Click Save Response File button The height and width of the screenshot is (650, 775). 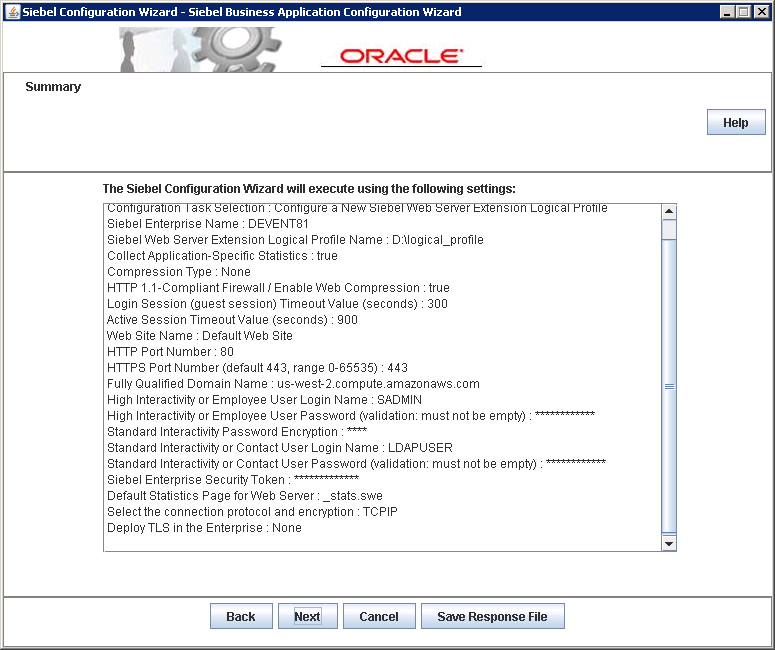[x=492, y=616]
